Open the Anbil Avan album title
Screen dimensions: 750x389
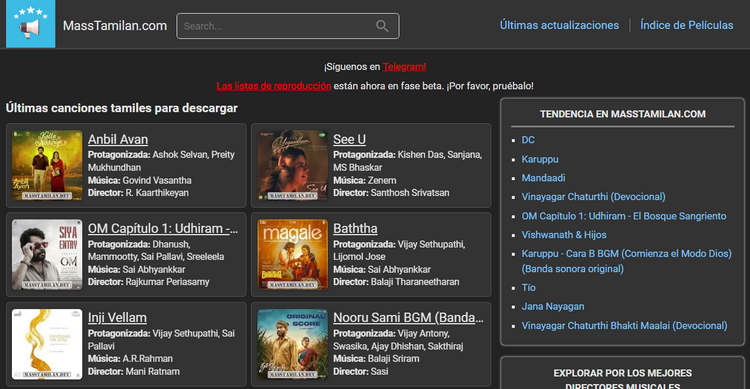(x=118, y=139)
